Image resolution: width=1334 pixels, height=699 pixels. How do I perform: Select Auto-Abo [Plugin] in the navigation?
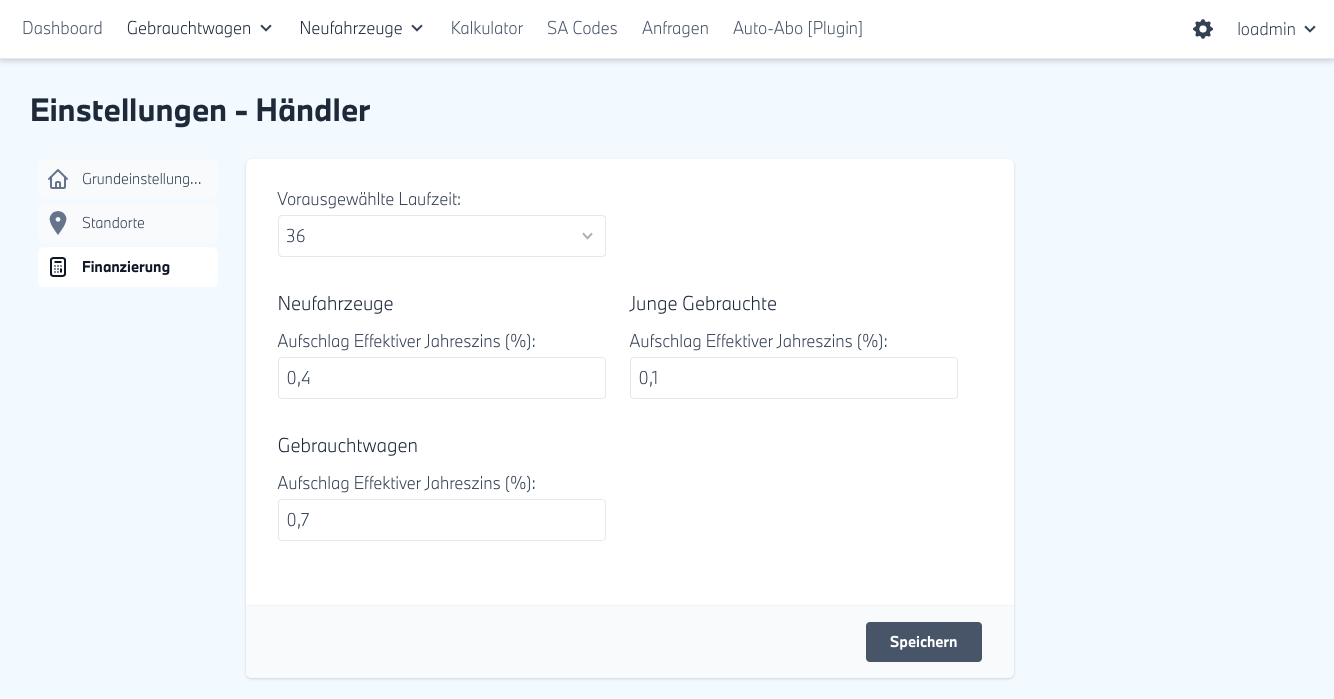point(797,28)
